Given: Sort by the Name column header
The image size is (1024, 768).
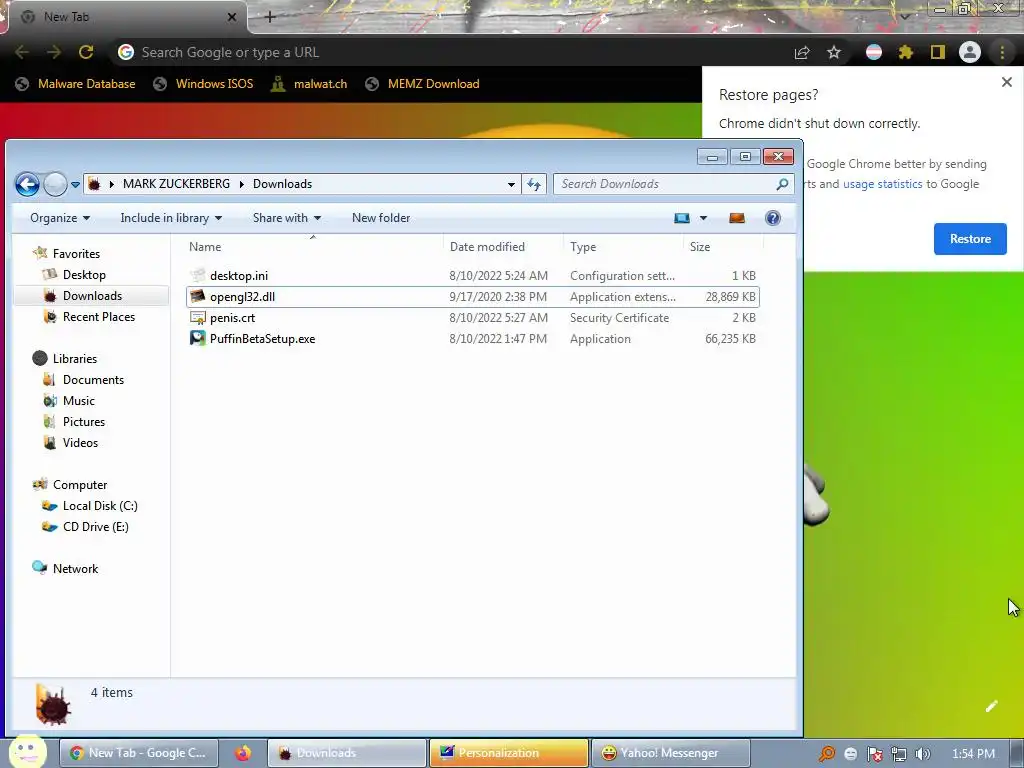Looking at the screenshot, I should tap(313, 247).
